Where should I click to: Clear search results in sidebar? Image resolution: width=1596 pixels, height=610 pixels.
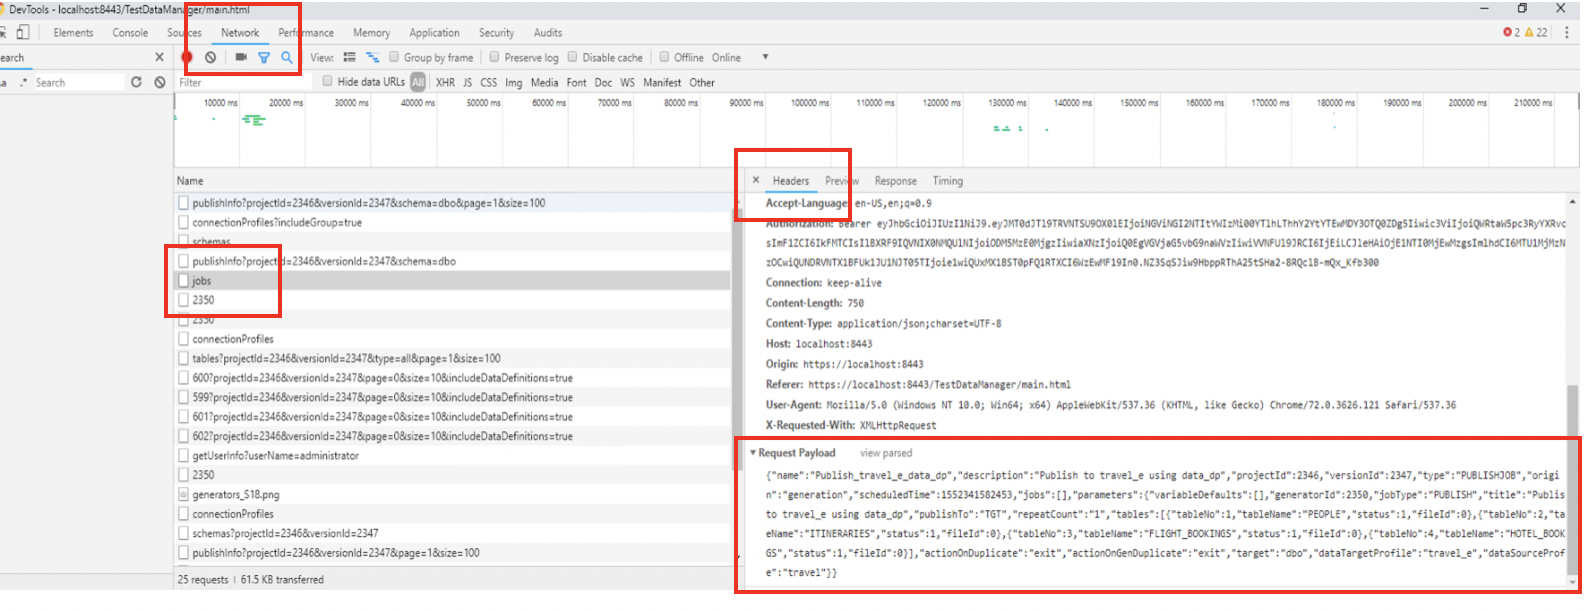160,82
